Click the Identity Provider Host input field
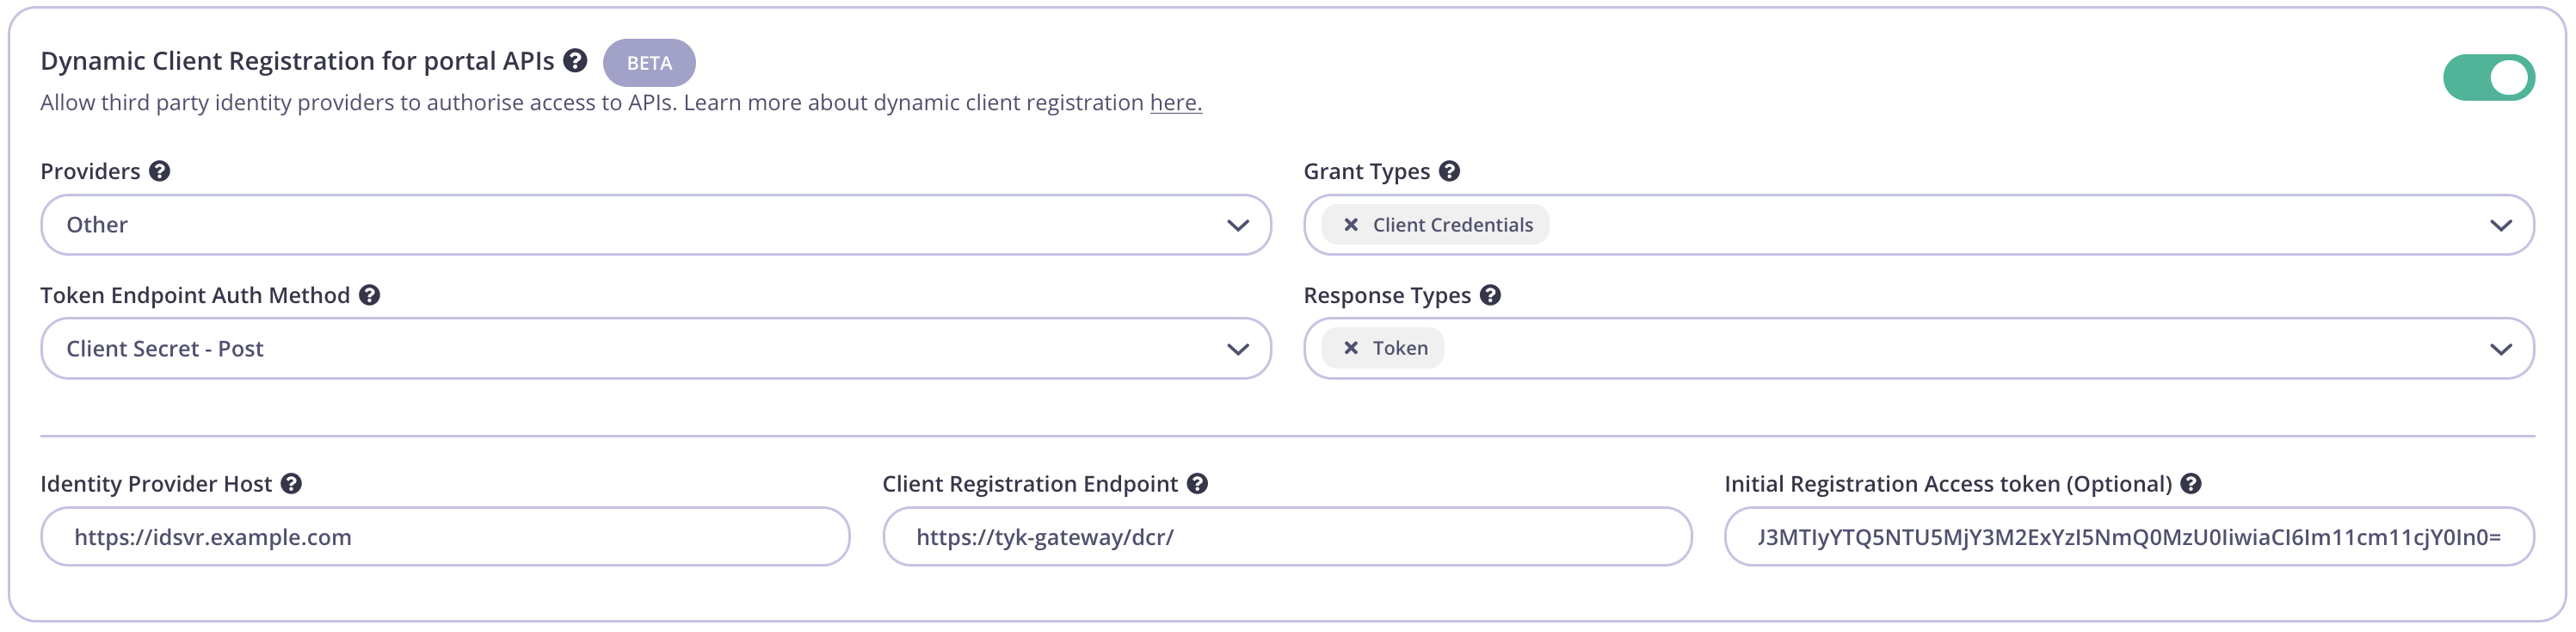Screen dimensions: 2576x632 445,537
